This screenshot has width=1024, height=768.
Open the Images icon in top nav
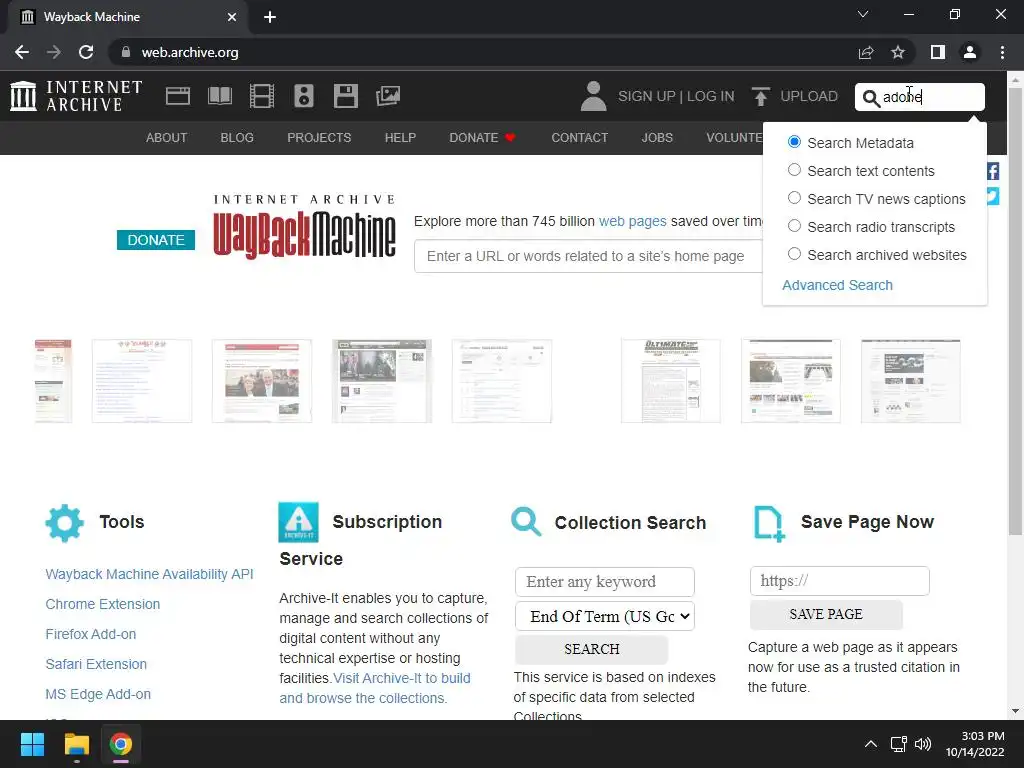pyautogui.click(x=388, y=96)
